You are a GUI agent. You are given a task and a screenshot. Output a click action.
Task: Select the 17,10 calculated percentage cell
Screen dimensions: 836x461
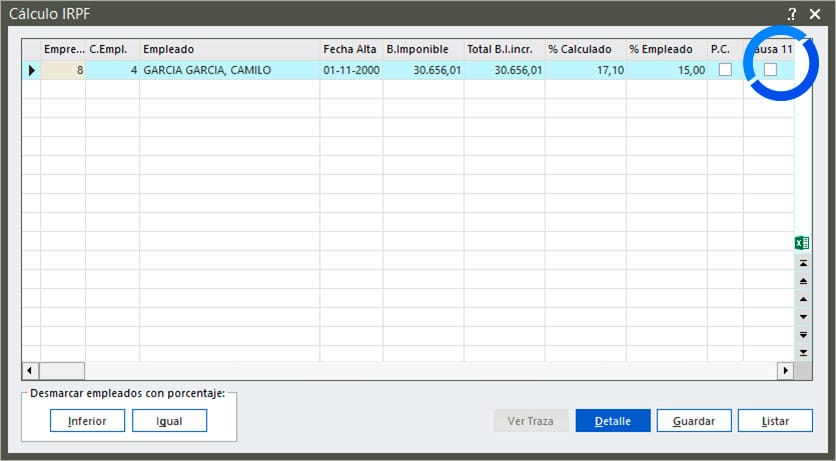pyautogui.click(x=585, y=70)
